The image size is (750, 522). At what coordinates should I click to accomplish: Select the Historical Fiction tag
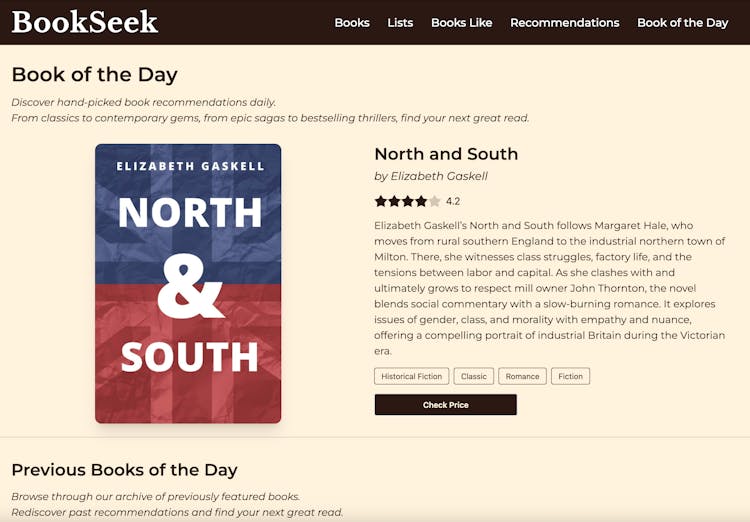[412, 377]
